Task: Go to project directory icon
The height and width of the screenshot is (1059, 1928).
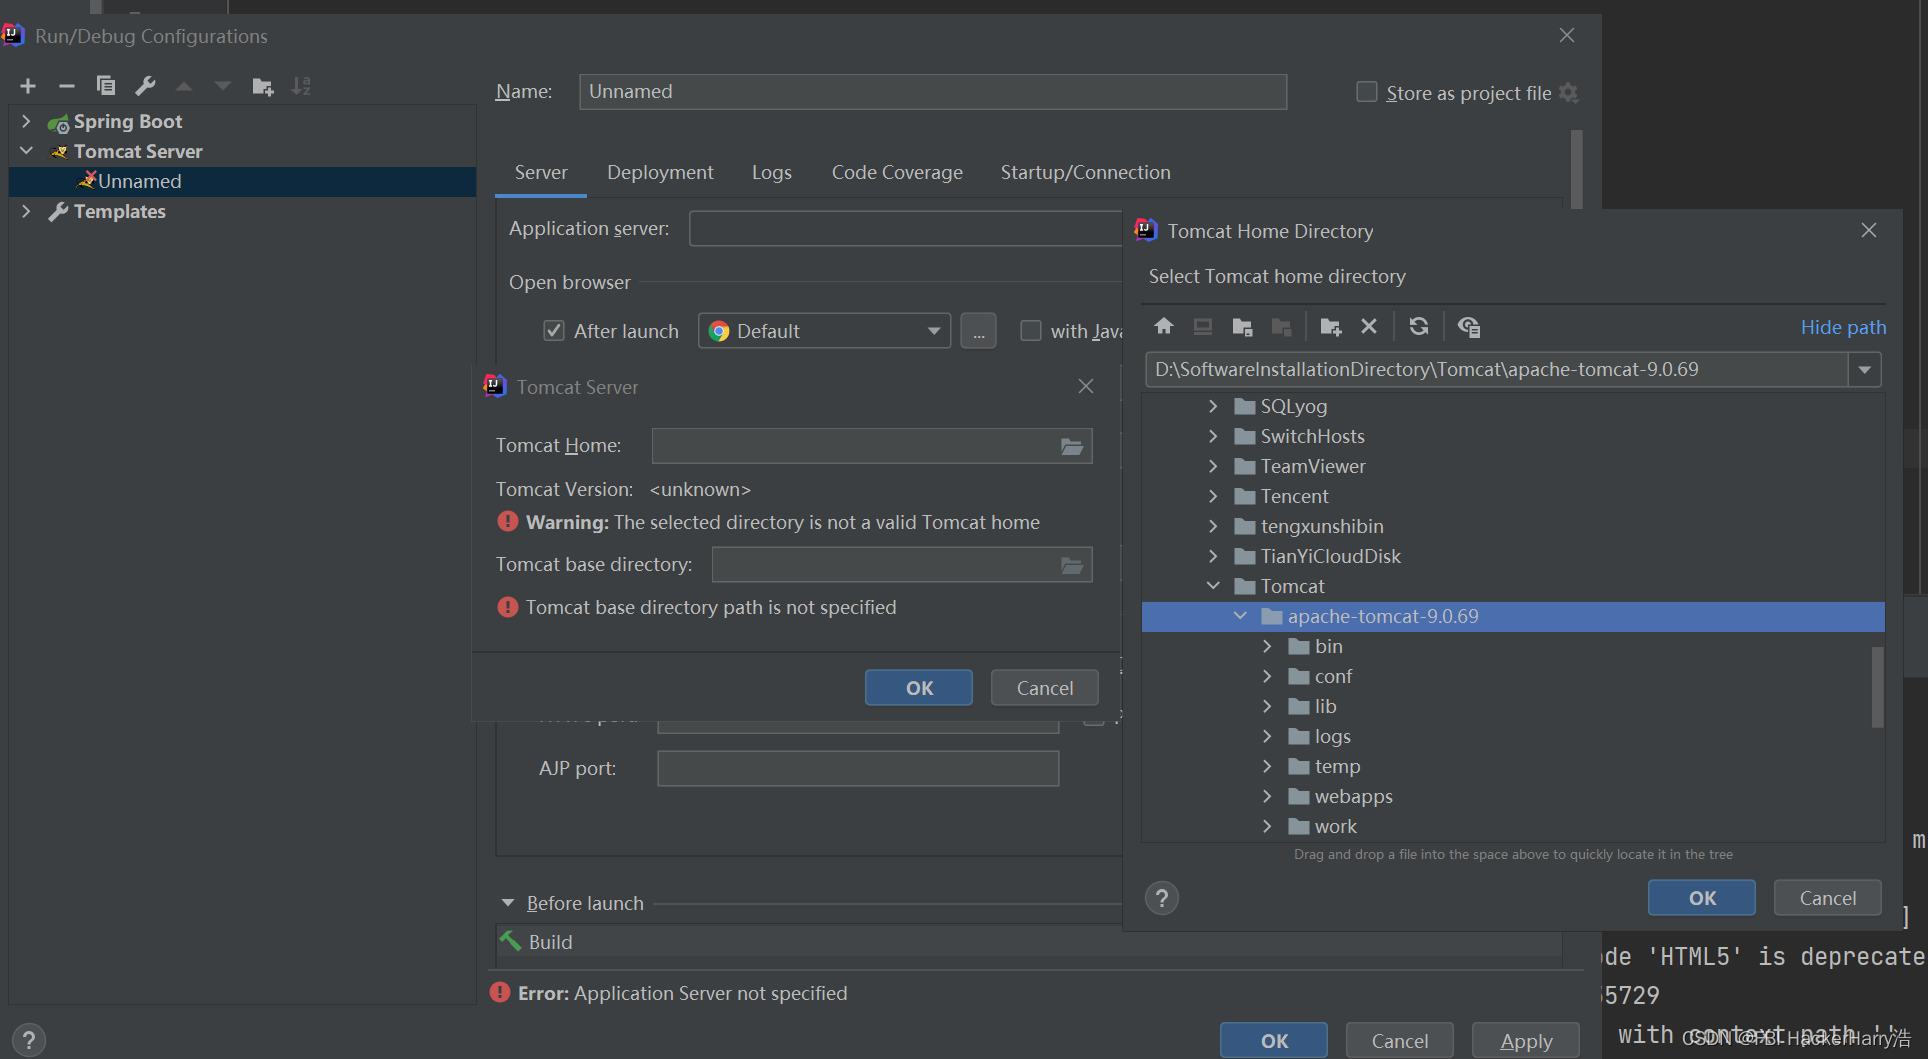Action: coord(1243,326)
